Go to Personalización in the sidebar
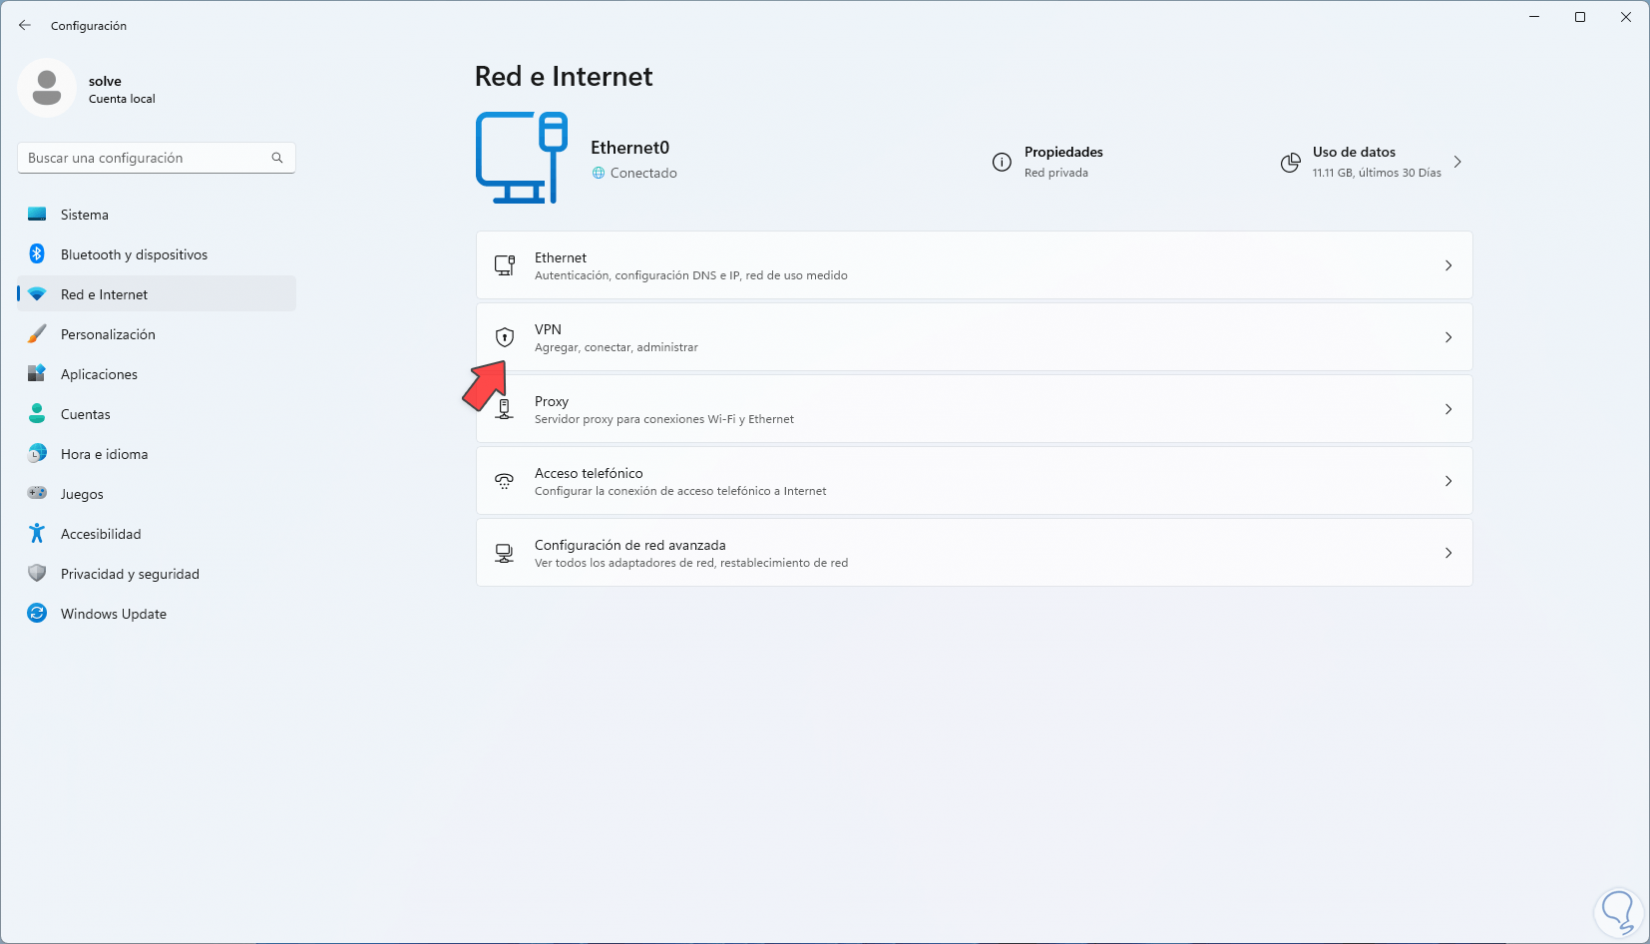 click(x=108, y=334)
